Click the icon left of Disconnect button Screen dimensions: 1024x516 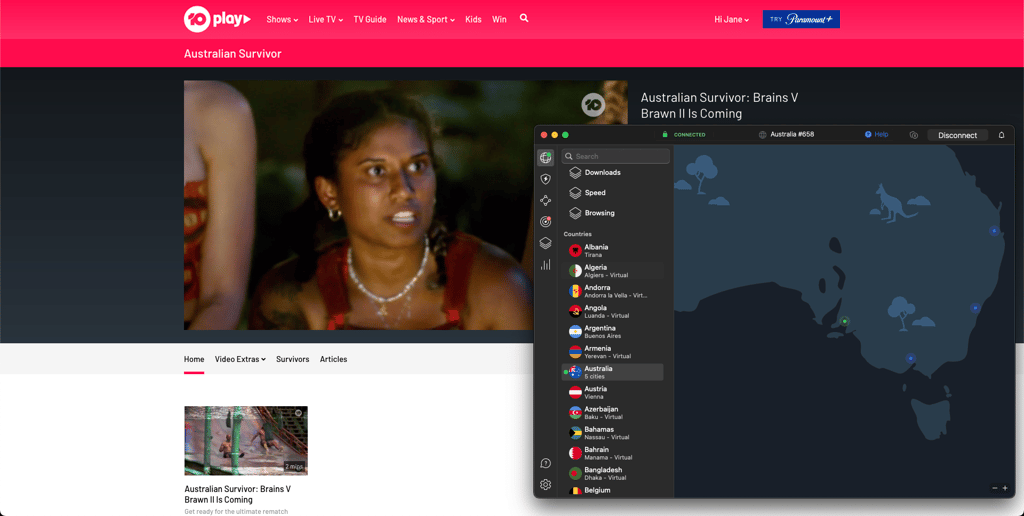(x=914, y=135)
